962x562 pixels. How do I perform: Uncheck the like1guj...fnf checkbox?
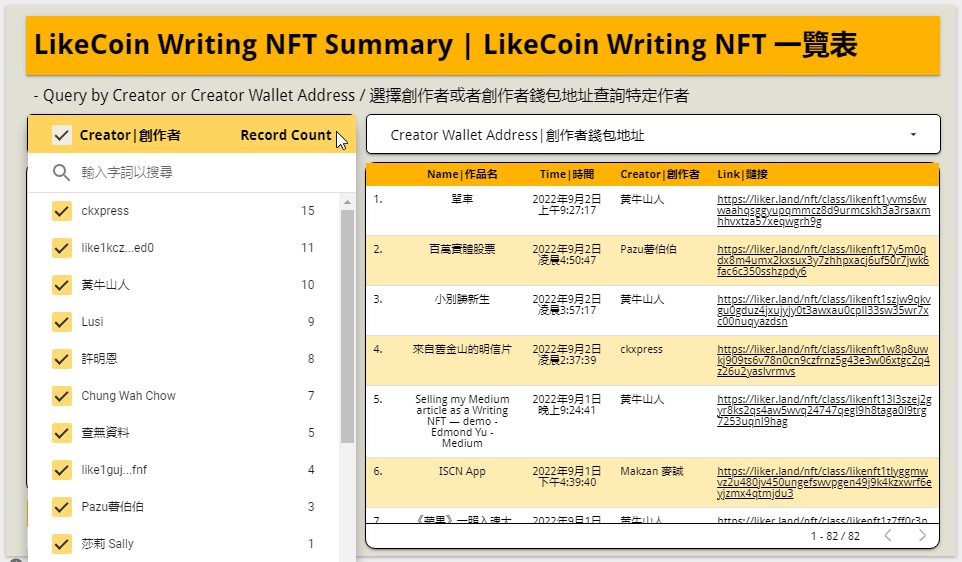(61, 470)
